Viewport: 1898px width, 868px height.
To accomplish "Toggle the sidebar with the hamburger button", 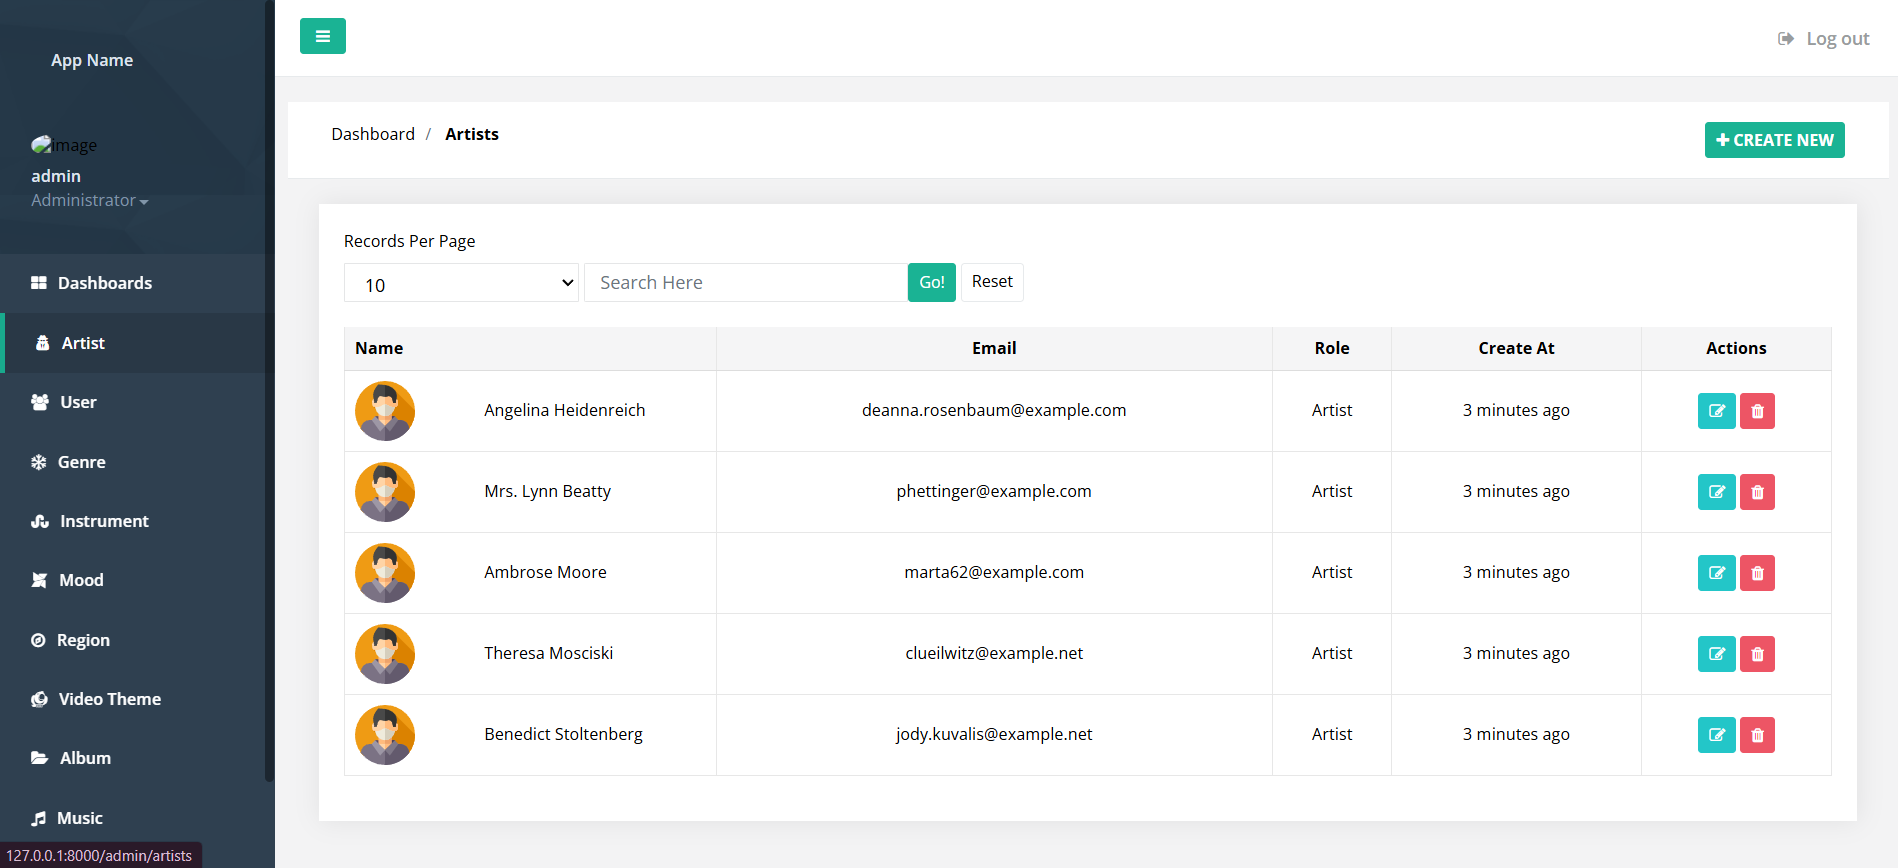I will click(x=323, y=36).
